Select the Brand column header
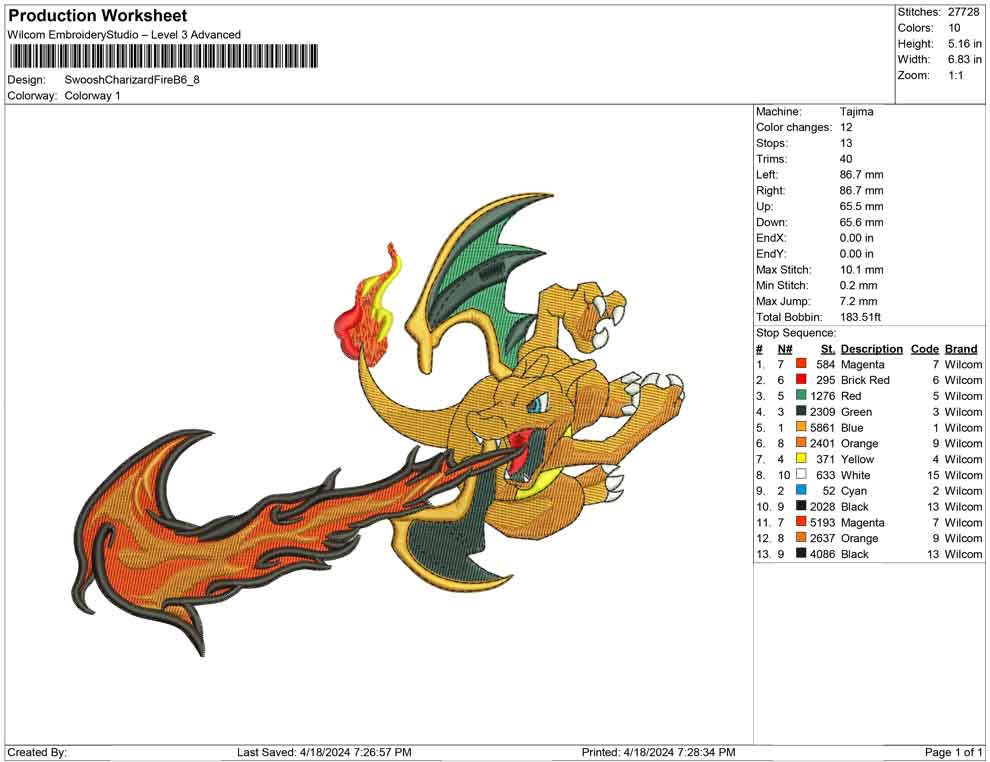This screenshot has width=990, height=762. (961, 348)
